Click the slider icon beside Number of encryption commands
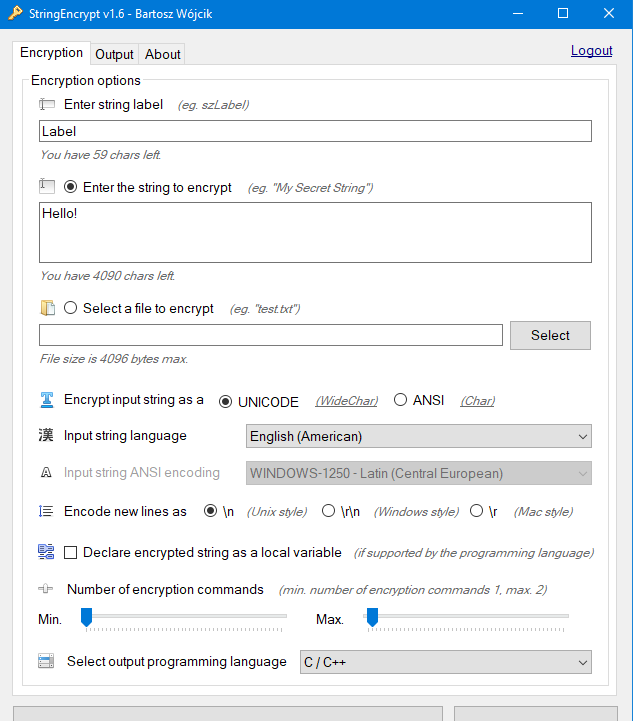The height and width of the screenshot is (721, 633). [x=46, y=589]
